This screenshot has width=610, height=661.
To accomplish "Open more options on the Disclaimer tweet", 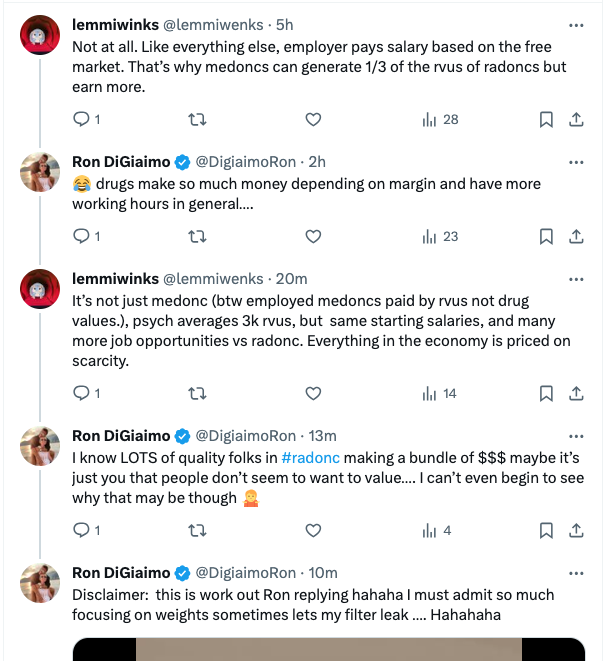I will tap(576, 573).
